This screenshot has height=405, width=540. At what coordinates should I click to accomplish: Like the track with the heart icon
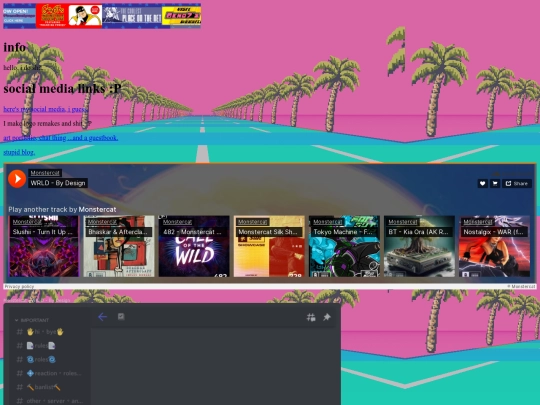pos(482,184)
